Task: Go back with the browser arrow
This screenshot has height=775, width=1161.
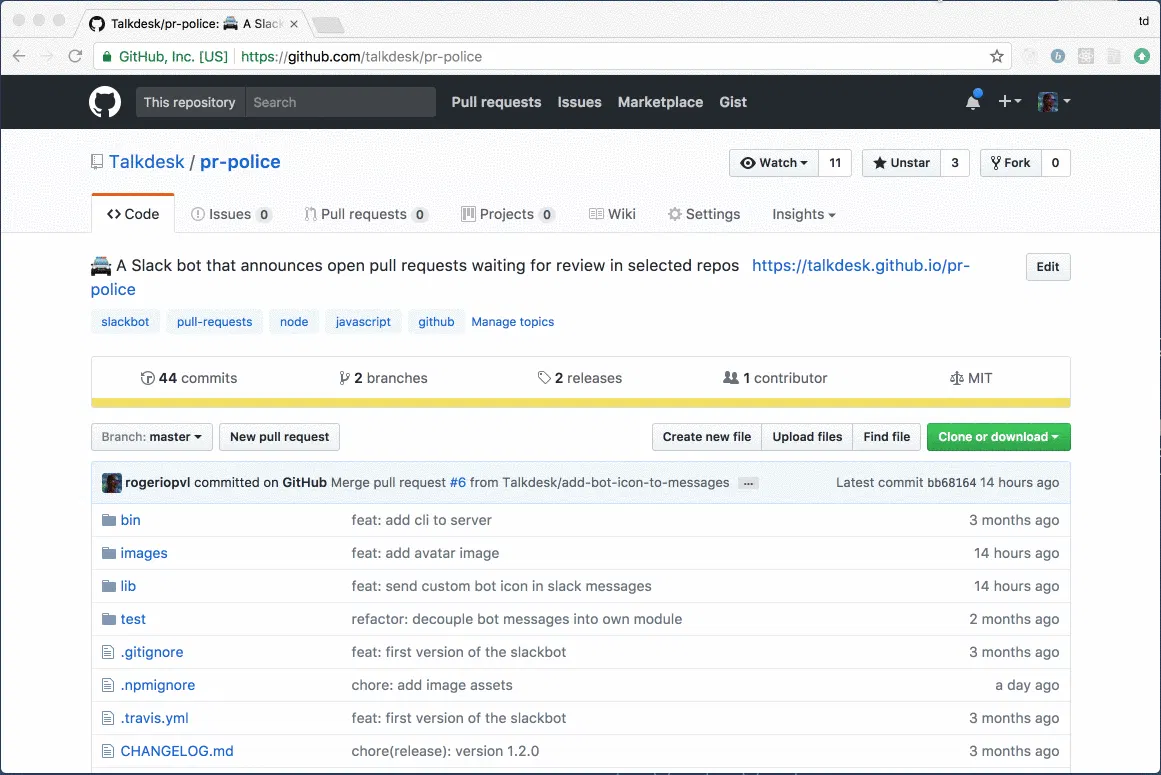Action: pyautogui.click(x=19, y=56)
